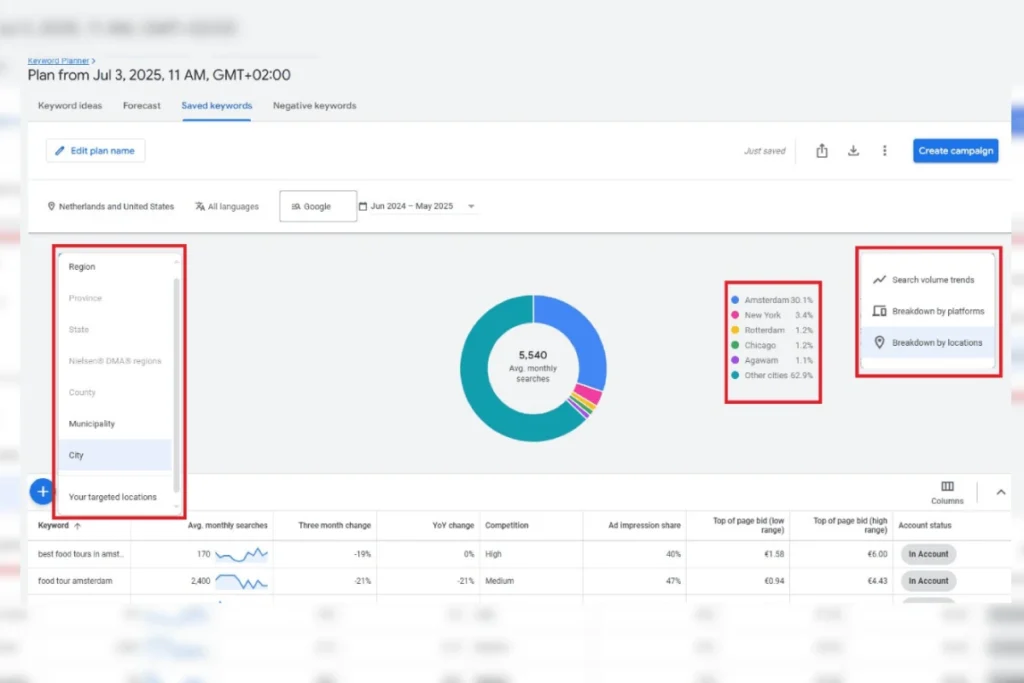The height and width of the screenshot is (683, 1024).
Task: Click the share icon beside Just saved
Action: click(x=822, y=151)
